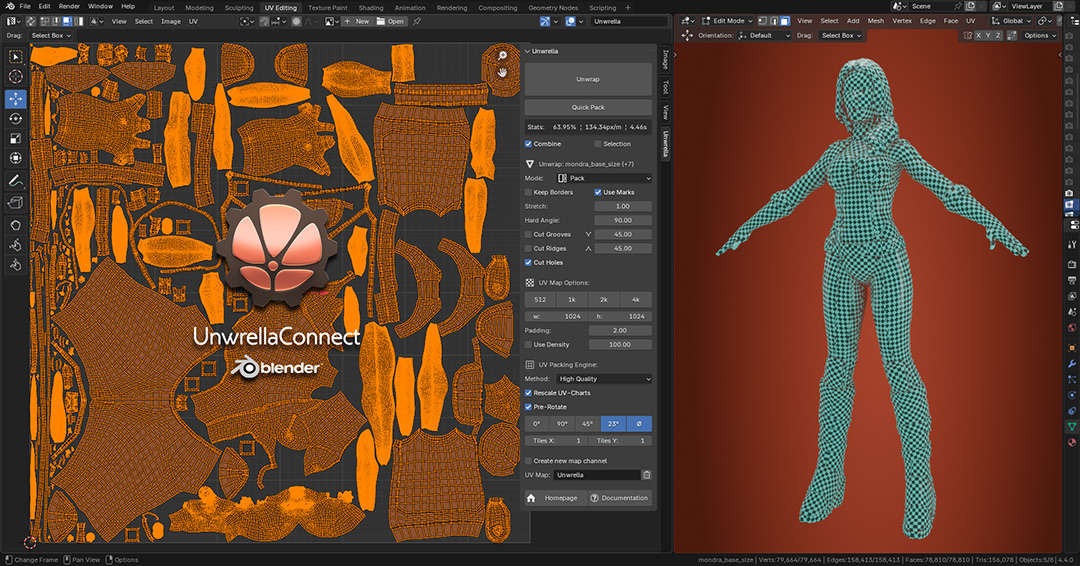Click the Padding value slider field
This screenshot has width=1080, height=566.
tap(620, 331)
